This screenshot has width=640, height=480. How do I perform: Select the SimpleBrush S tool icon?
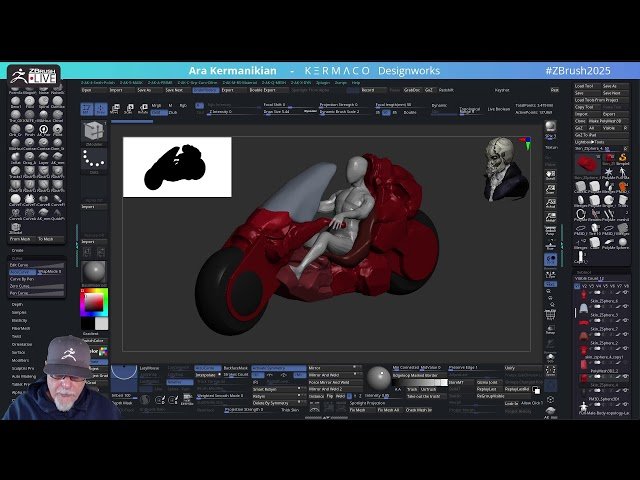coord(622,158)
